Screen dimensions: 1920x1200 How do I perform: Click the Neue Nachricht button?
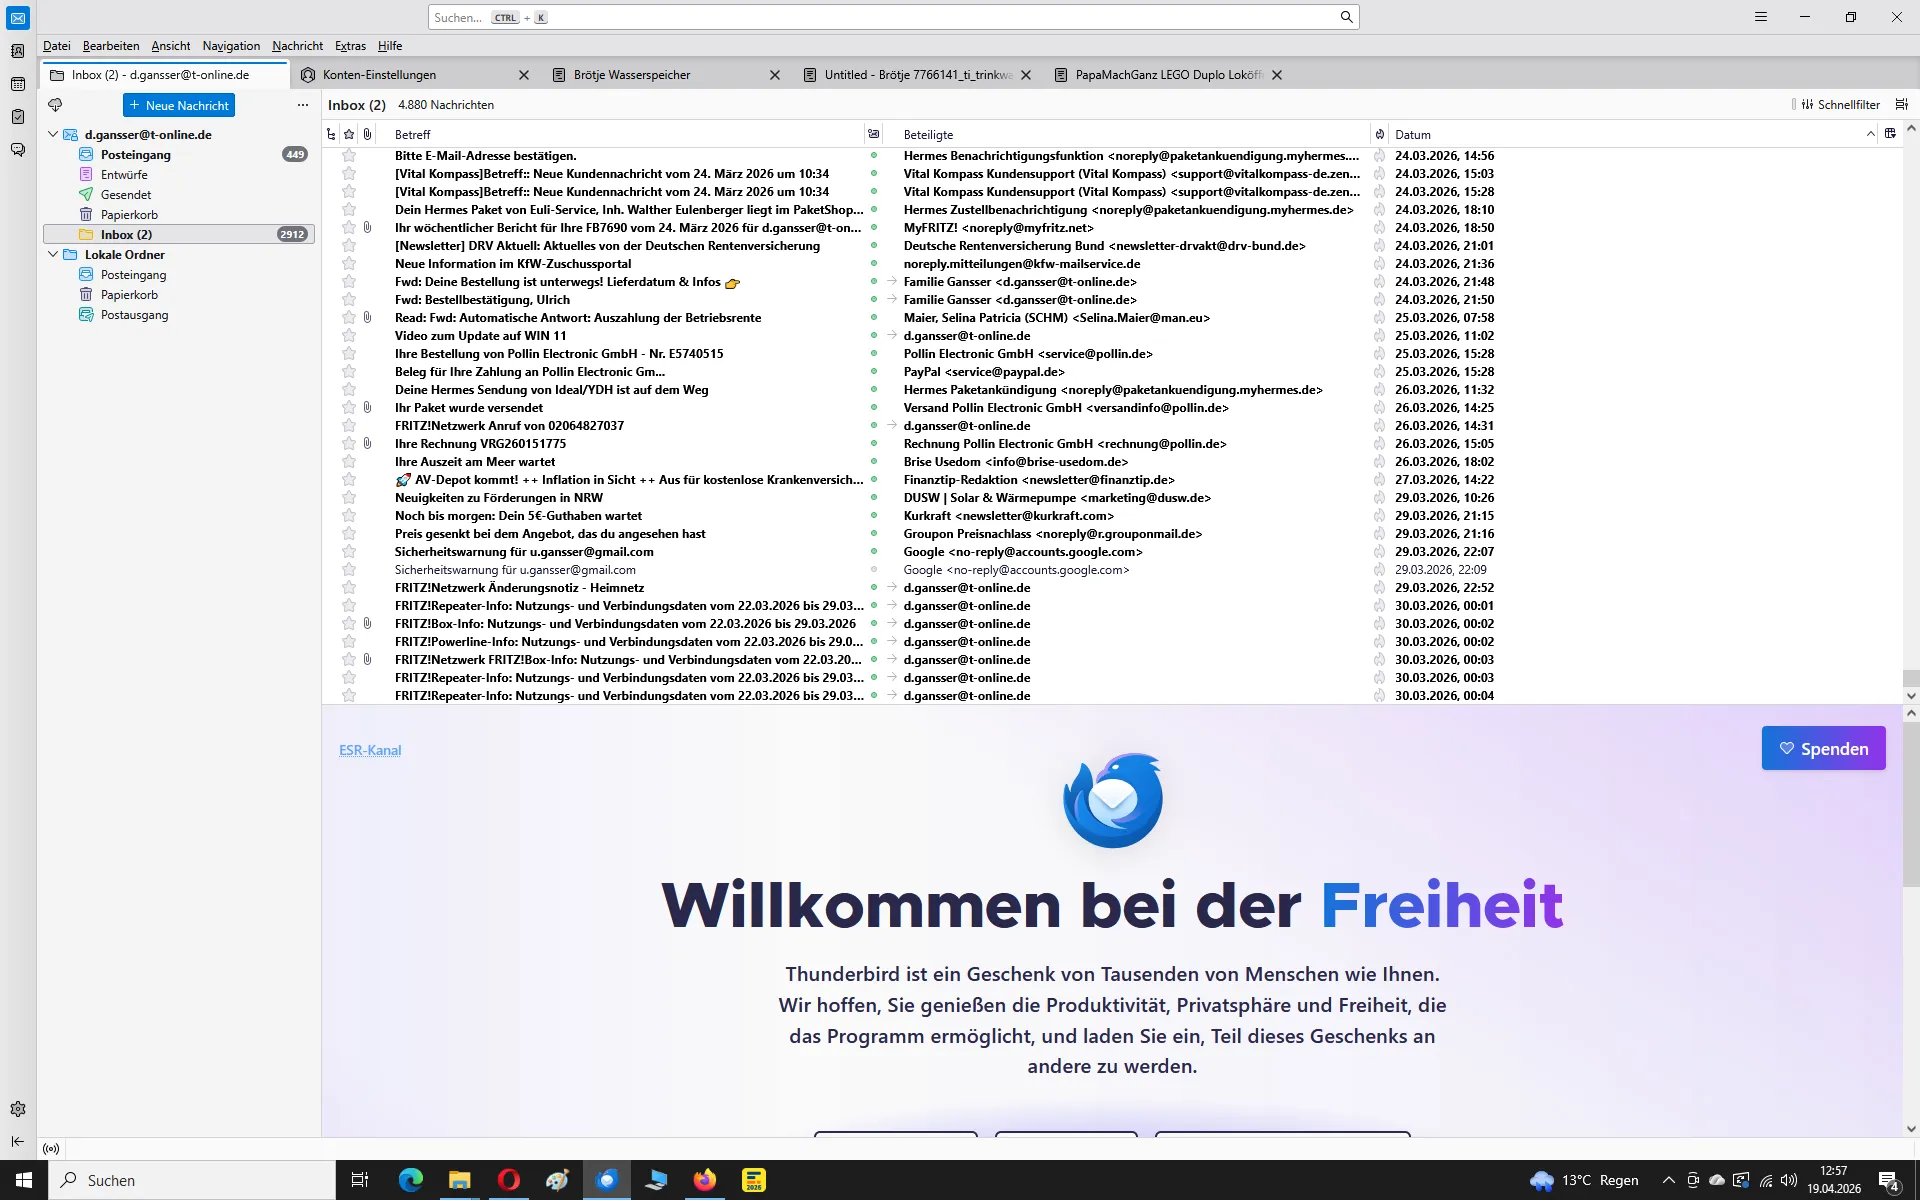click(179, 105)
